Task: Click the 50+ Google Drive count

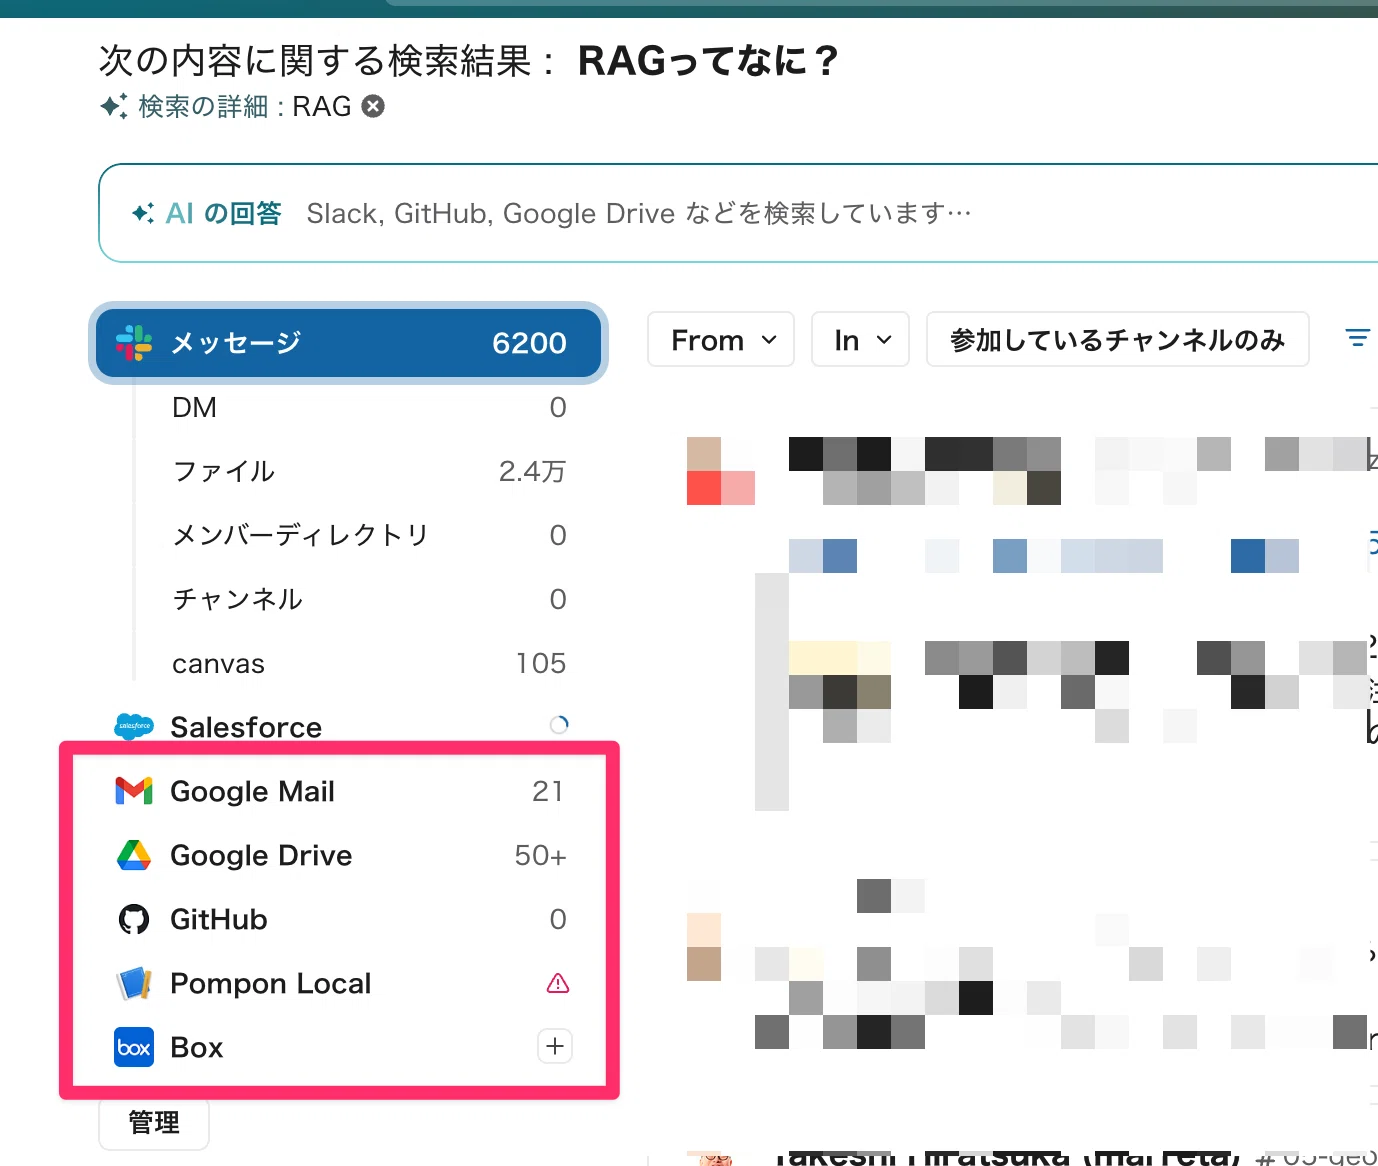Action: 540,855
